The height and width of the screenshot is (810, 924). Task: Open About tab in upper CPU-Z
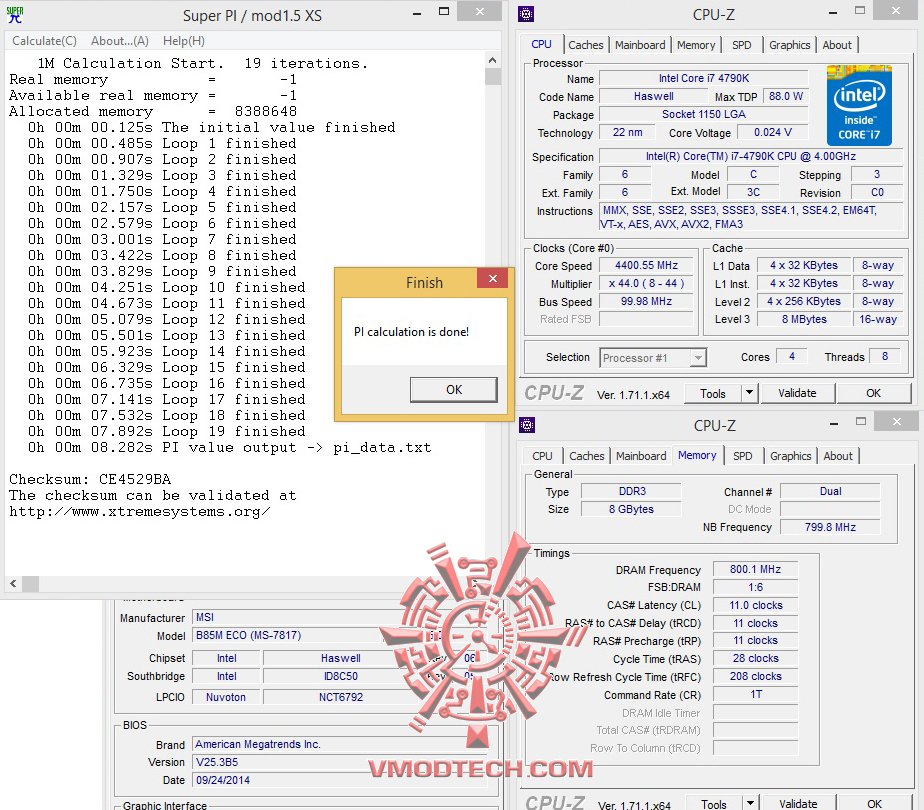[837, 45]
